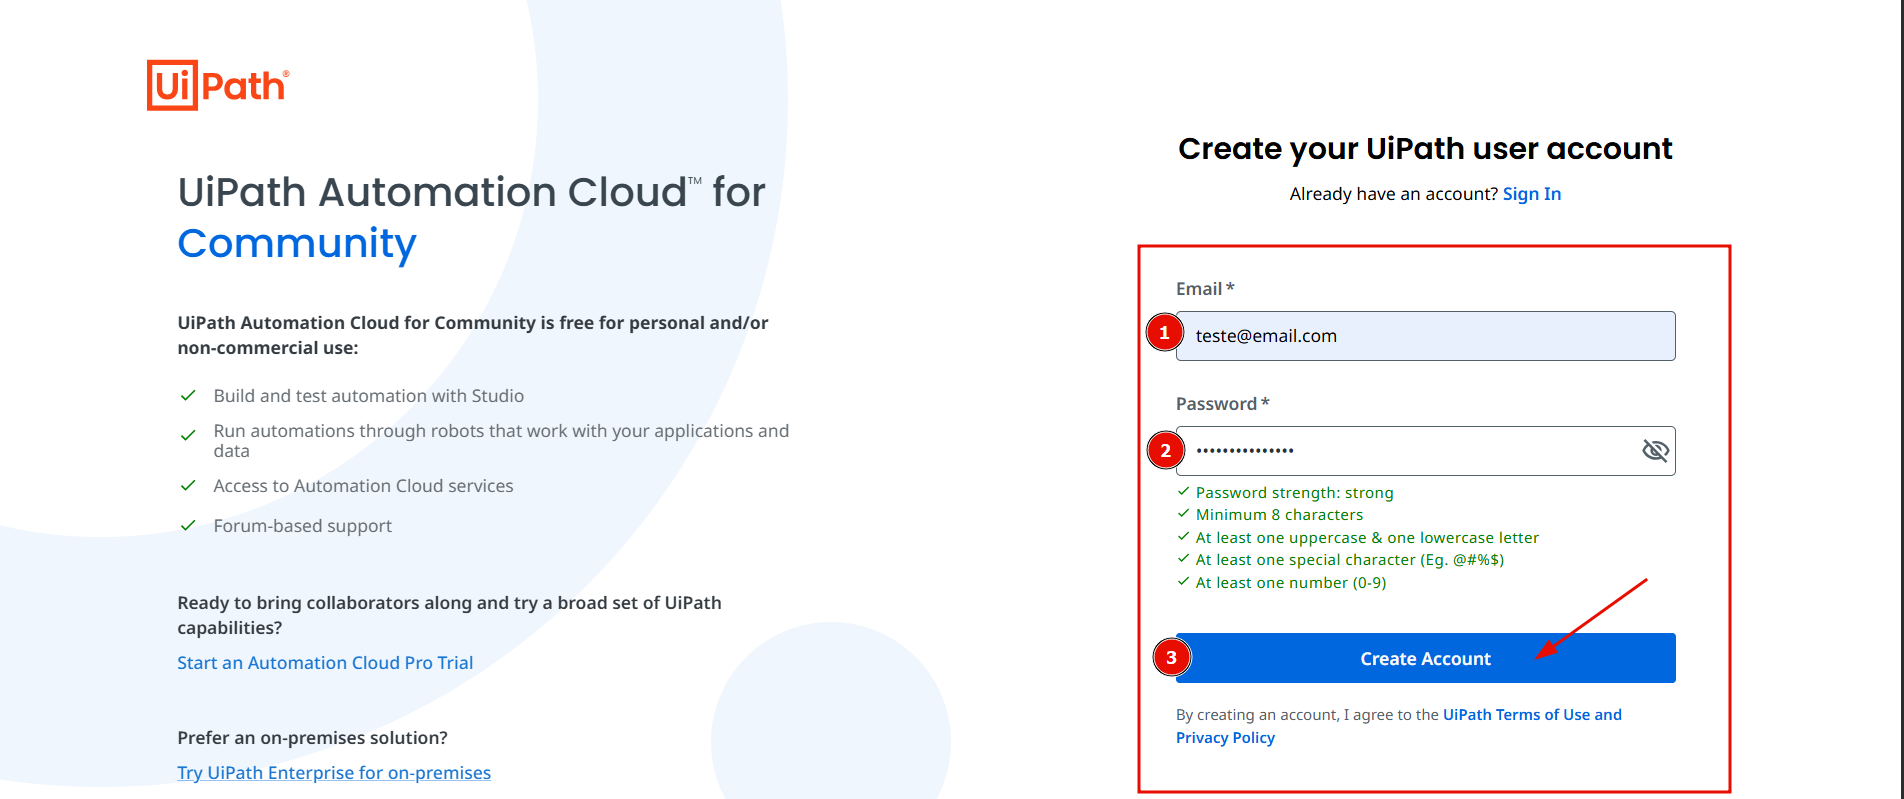
Task: Click 'Minimum 8 characters' requirement text
Action: [1279, 515]
